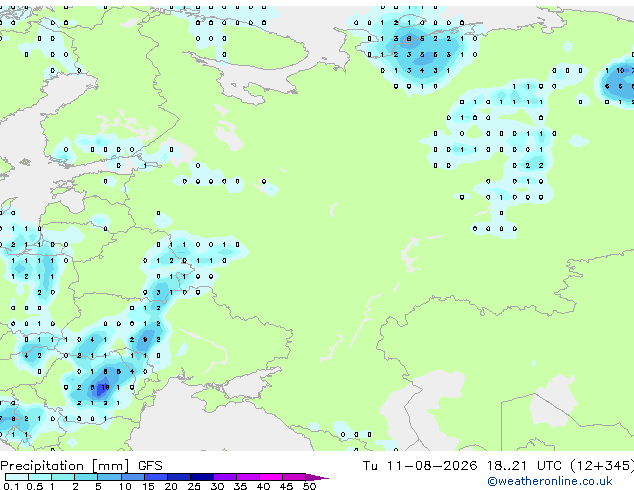Image resolution: width=634 pixels, height=490 pixels.
Task: Select the 35–40 mm legend swatch
Action: coord(247,477)
